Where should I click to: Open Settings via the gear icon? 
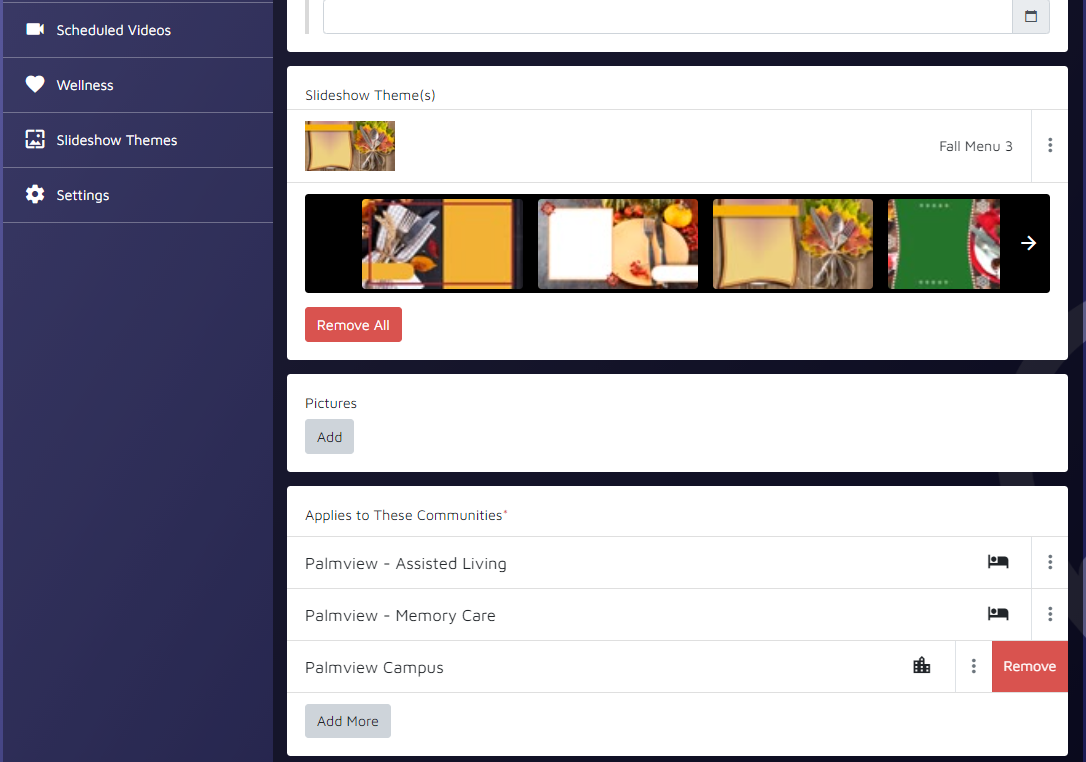36,195
